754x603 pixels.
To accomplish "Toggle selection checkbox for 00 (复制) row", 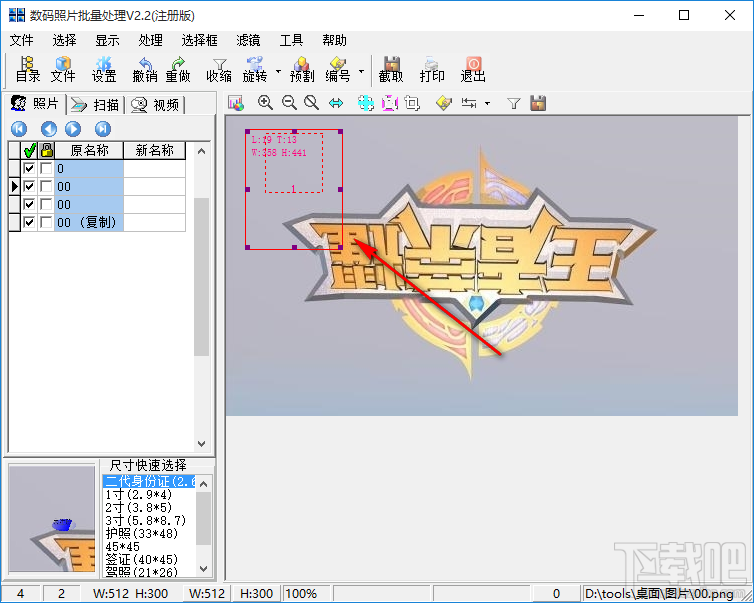I will [29, 223].
